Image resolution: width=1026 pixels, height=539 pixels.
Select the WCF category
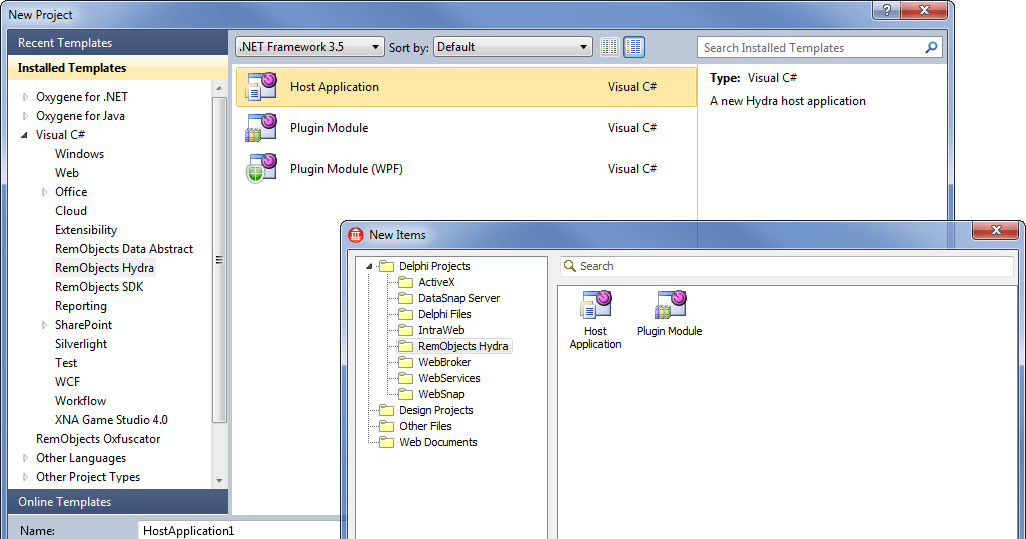point(67,381)
